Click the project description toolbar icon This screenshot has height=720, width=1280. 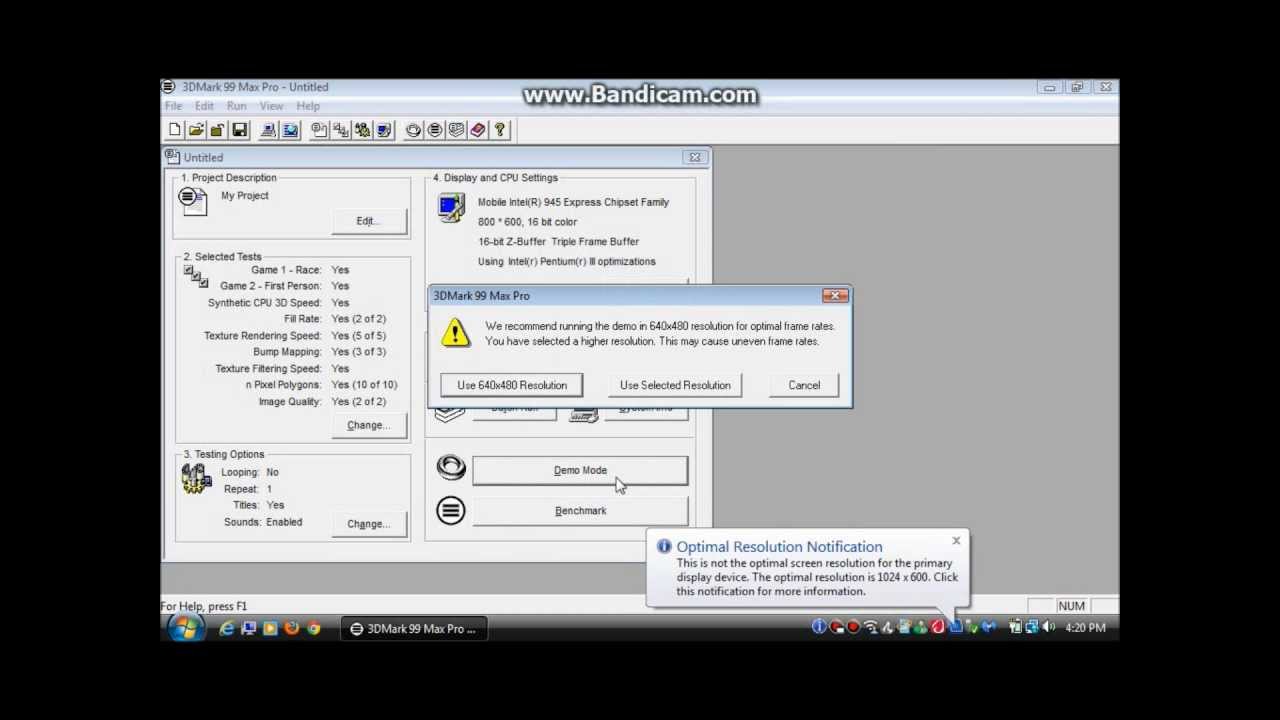(x=319, y=130)
